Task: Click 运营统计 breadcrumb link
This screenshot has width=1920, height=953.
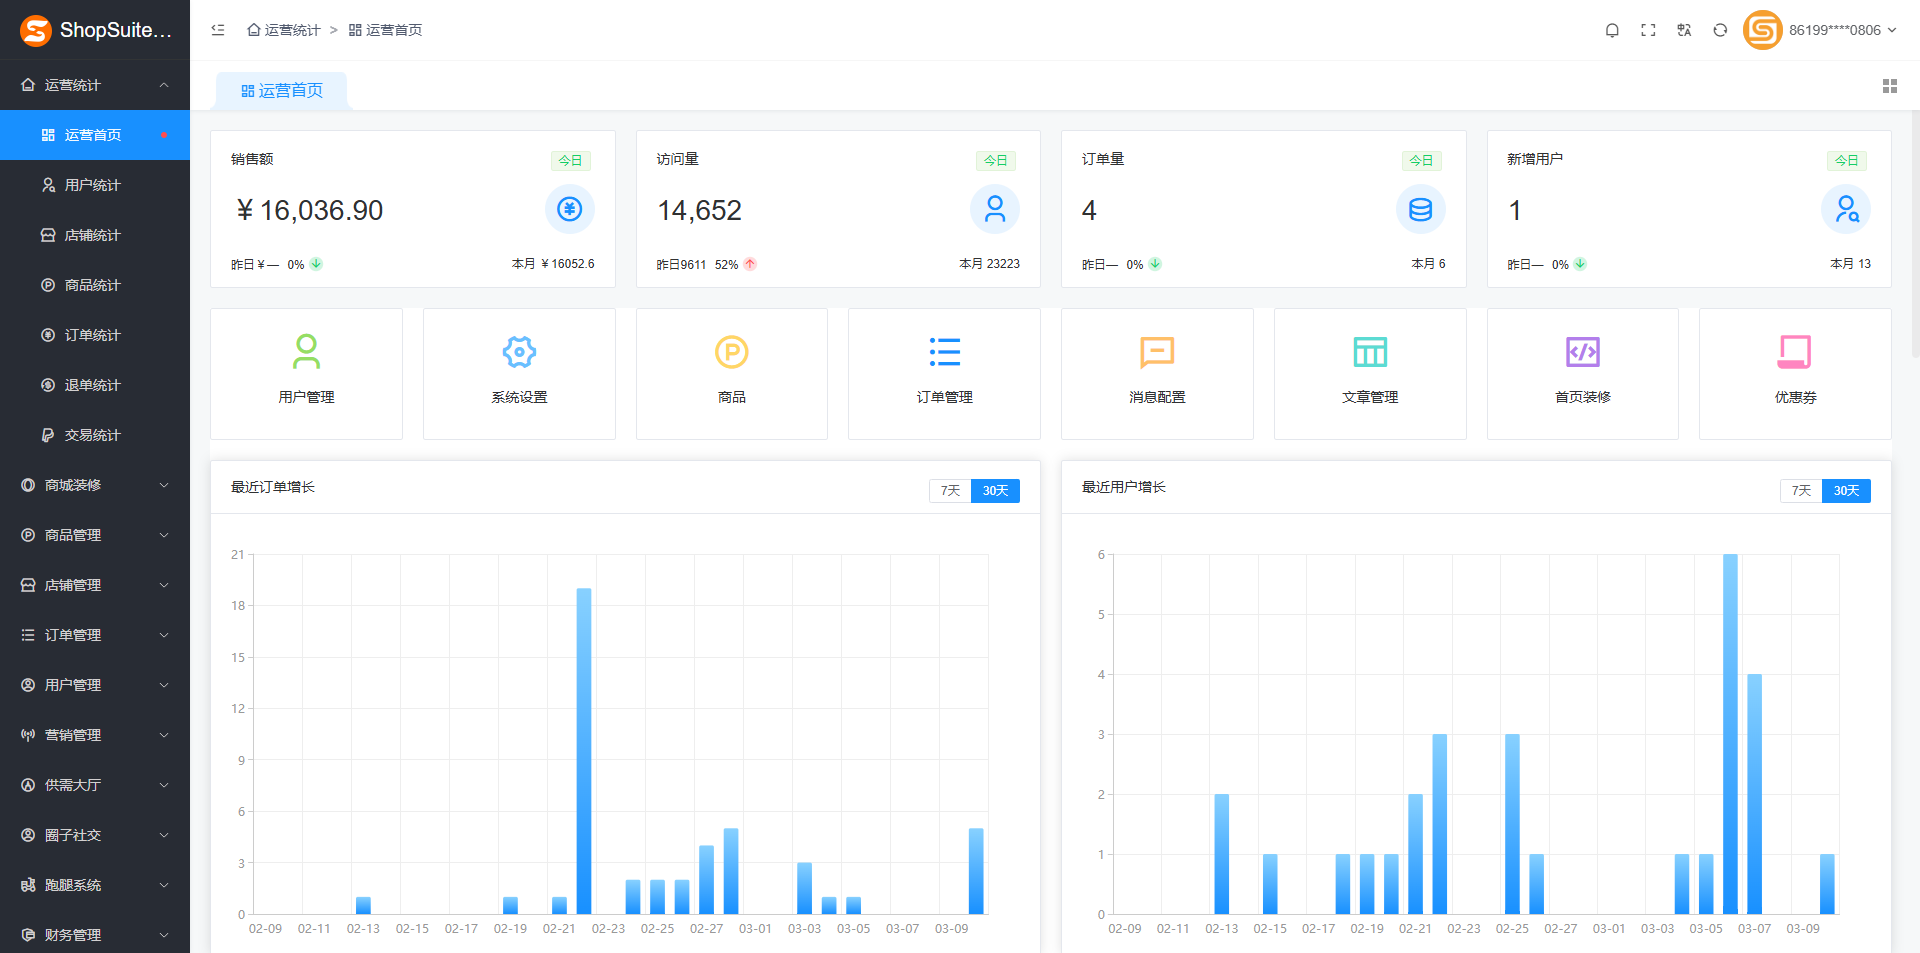Action: click(284, 30)
